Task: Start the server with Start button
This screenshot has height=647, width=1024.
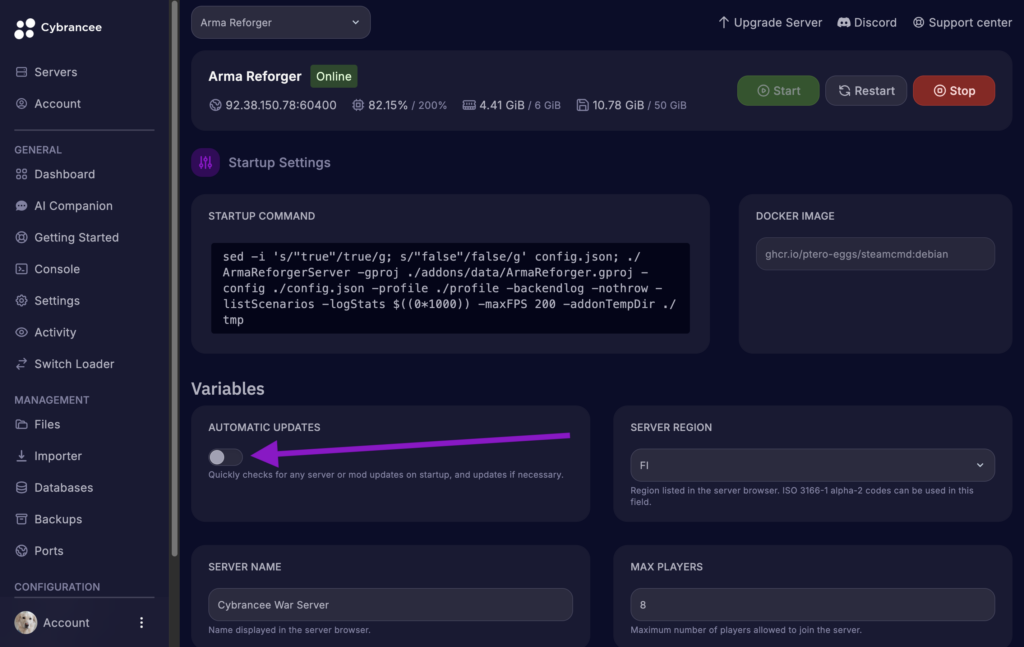Action: [x=778, y=91]
